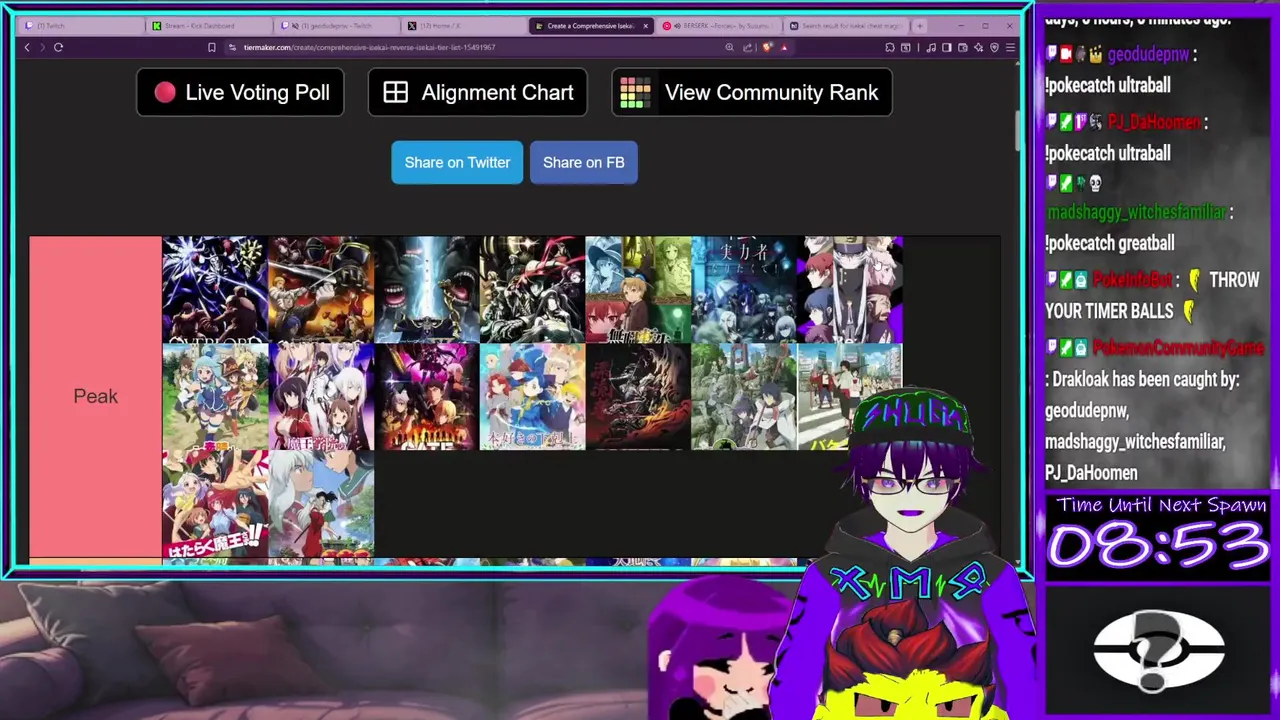Select the 本好きの下剋上 thumbnail
The image size is (1280, 720).
click(532, 396)
